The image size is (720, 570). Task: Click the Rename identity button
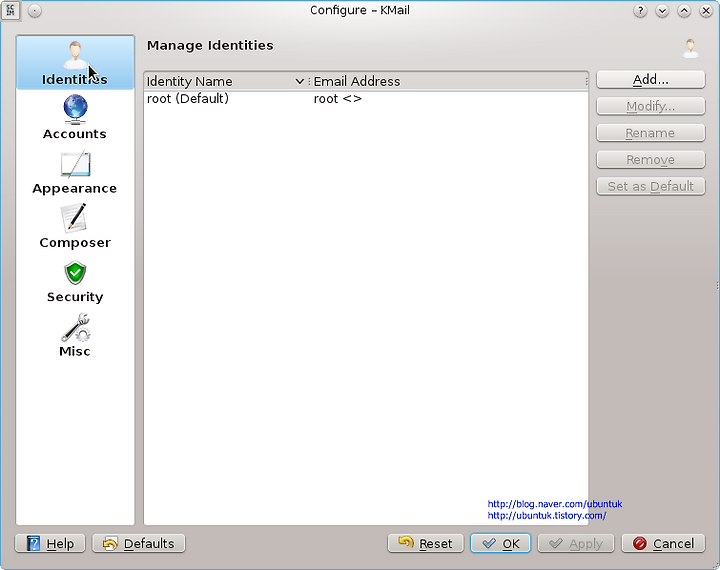[x=651, y=133]
